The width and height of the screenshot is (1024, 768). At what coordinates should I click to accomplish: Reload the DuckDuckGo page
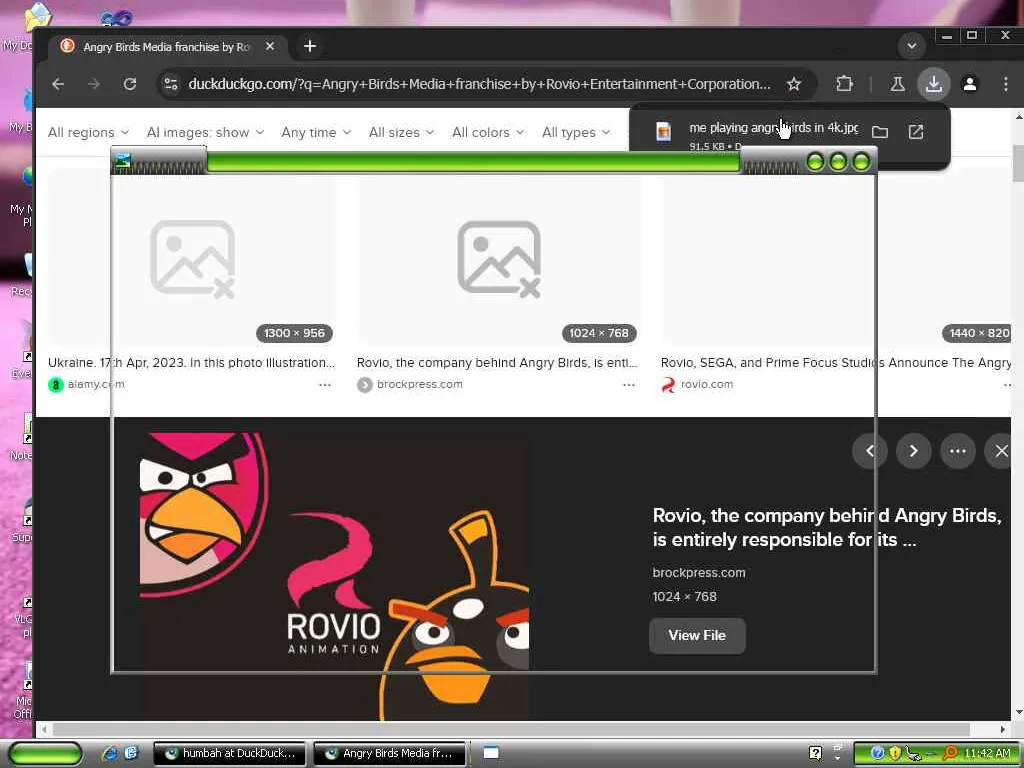click(130, 84)
